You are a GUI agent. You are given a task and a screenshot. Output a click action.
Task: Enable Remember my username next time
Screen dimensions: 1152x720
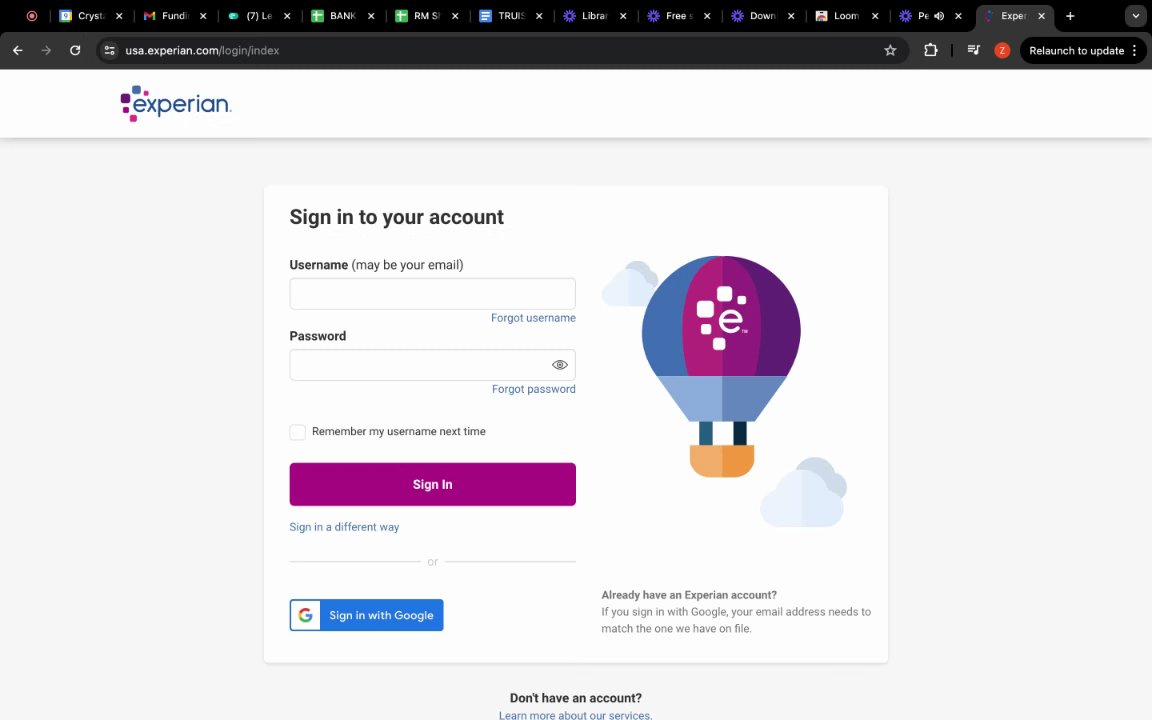pyautogui.click(x=298, y=432)
